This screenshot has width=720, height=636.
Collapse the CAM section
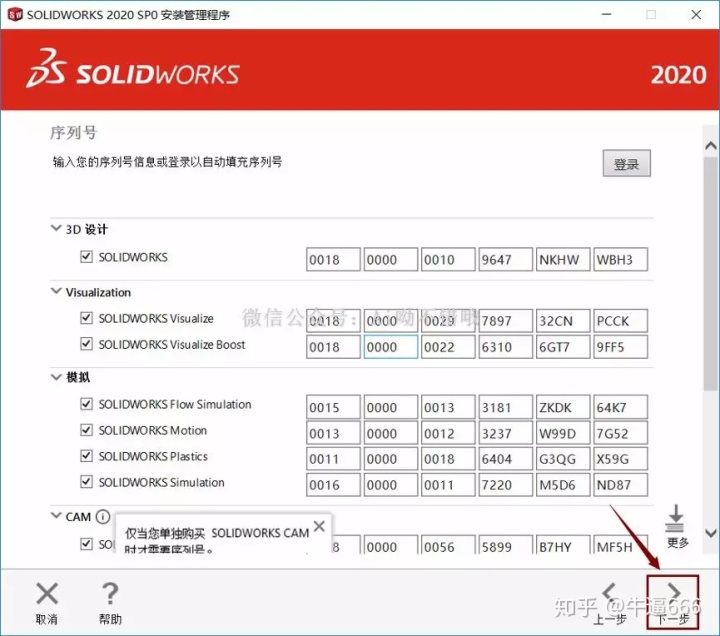click(x=56, y=515)
